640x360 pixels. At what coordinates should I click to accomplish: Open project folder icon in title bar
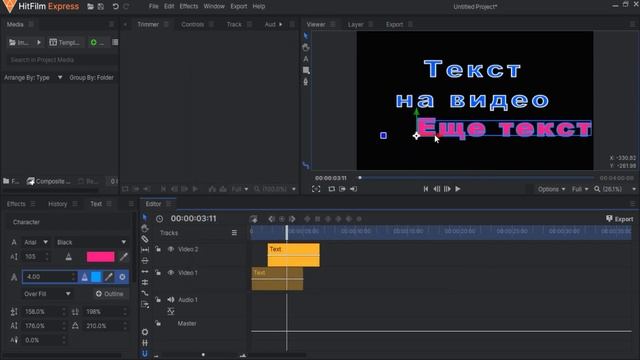point(90,7)
